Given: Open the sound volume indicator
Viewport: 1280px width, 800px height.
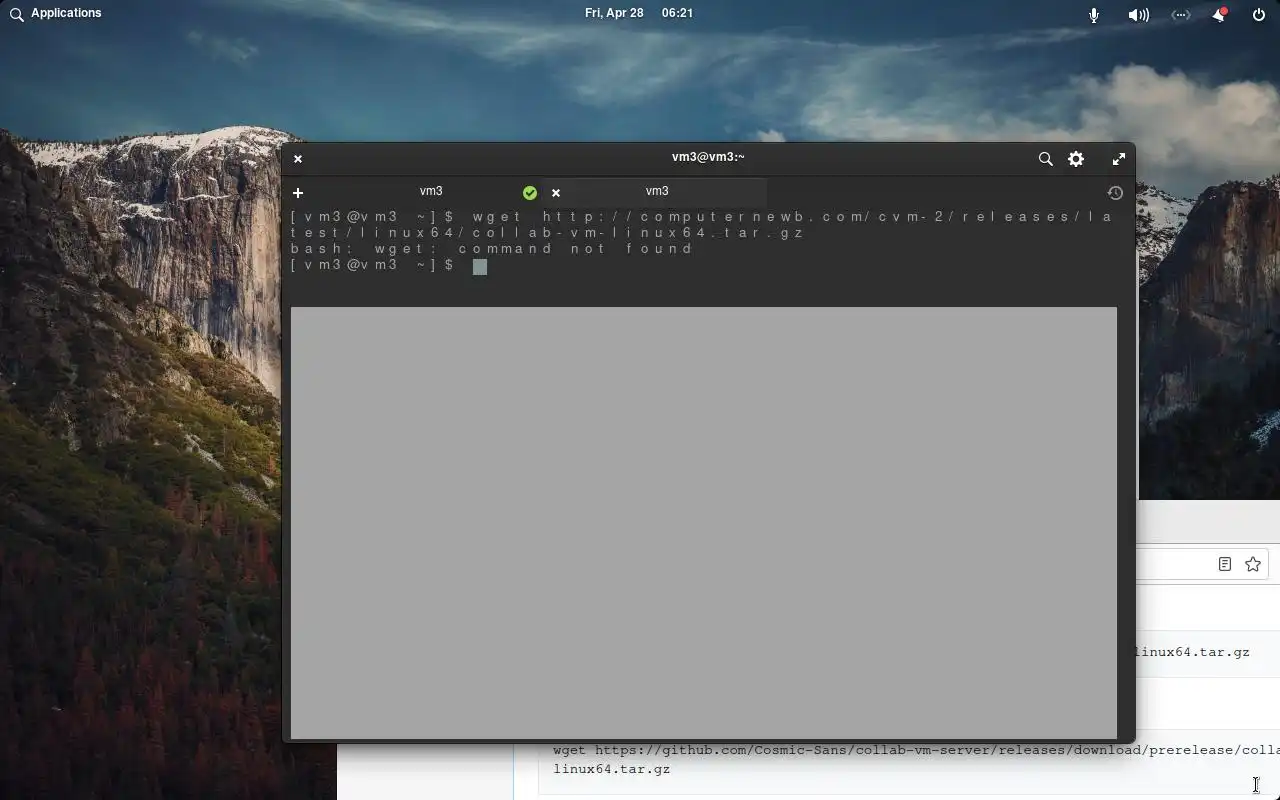Looking at the screenshot, I should 1138,15.
